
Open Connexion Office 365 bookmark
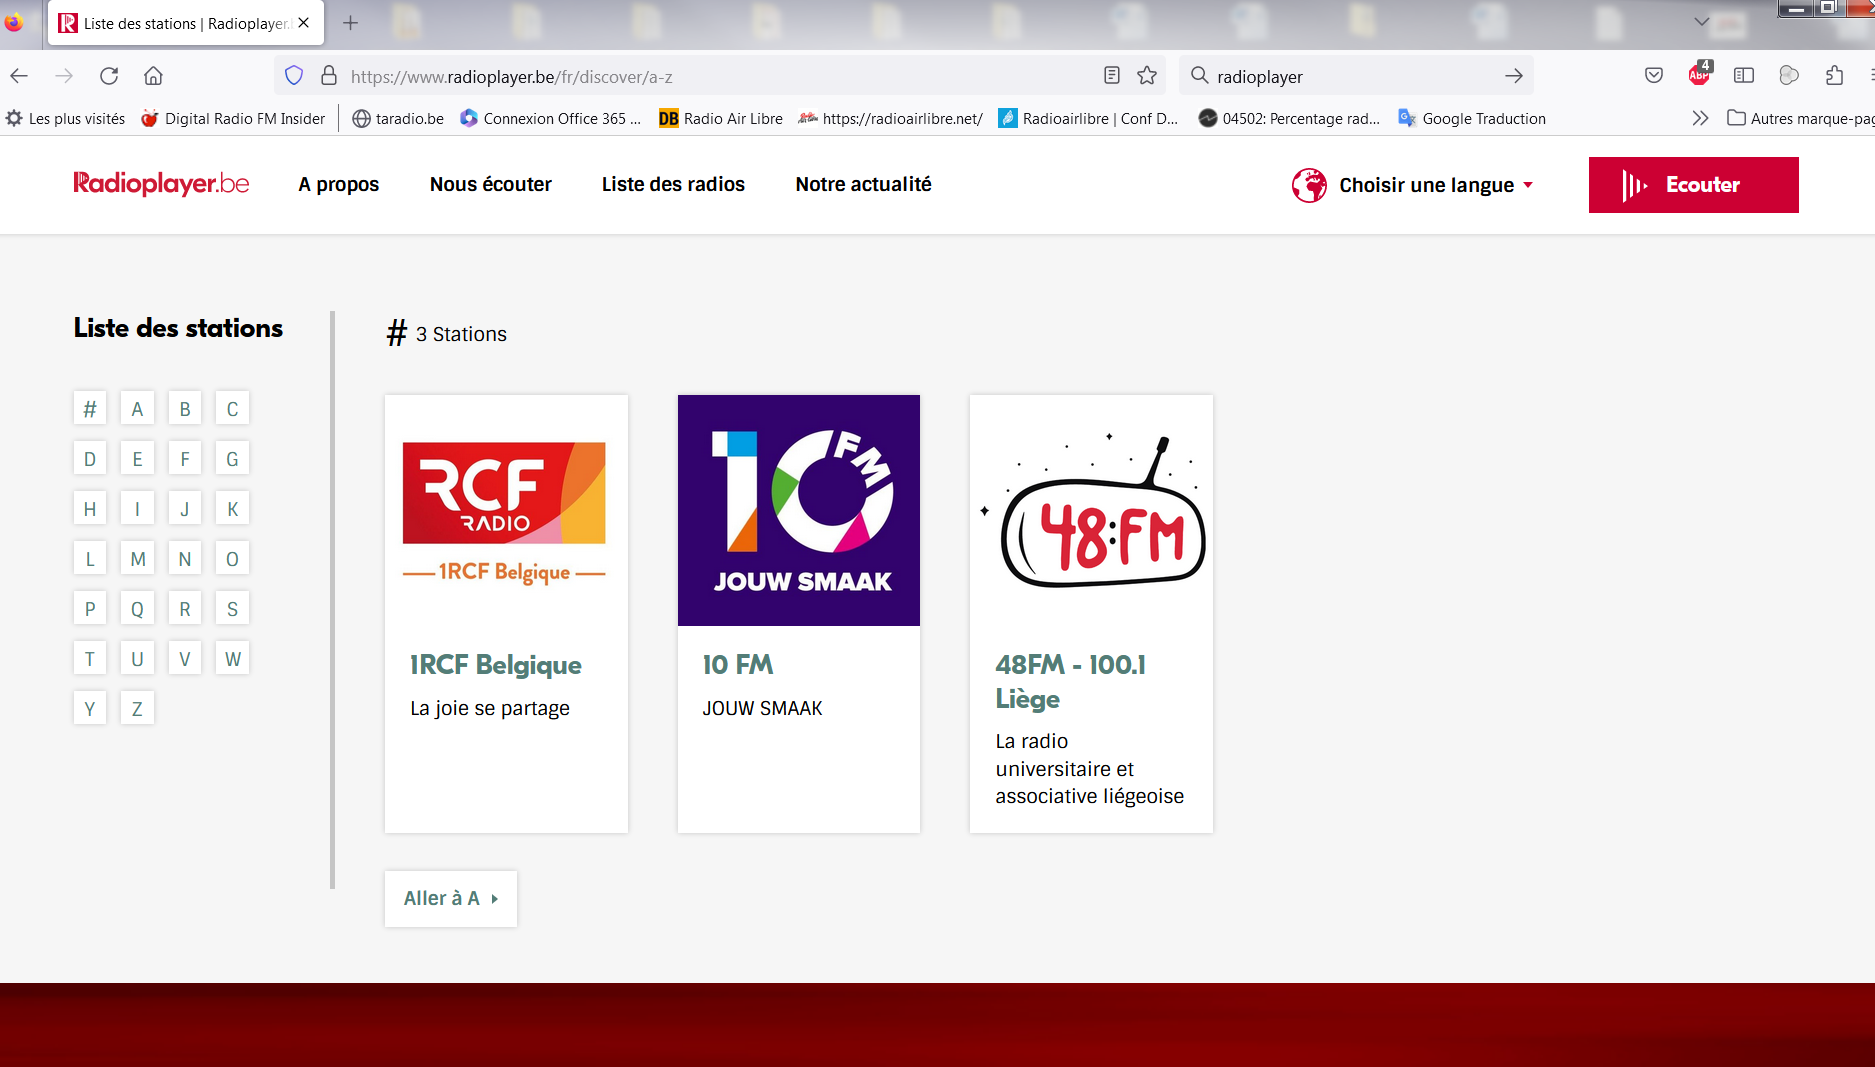coord(550,118)
